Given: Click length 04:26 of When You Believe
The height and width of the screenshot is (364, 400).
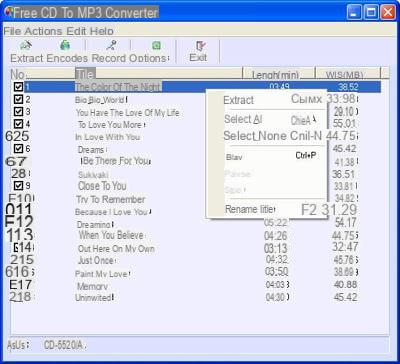Looking at the screenshot, I should coord(275,236).
